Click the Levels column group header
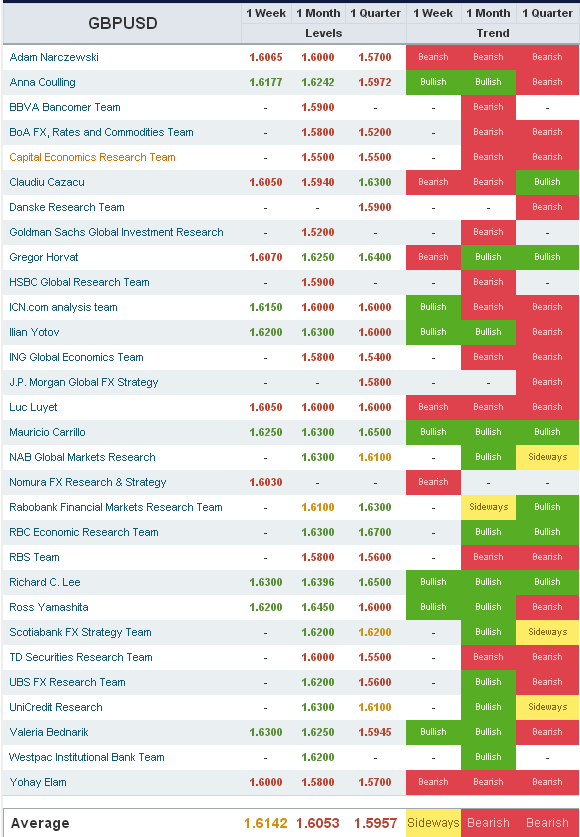The image size is (580, 837). point(323,33)
